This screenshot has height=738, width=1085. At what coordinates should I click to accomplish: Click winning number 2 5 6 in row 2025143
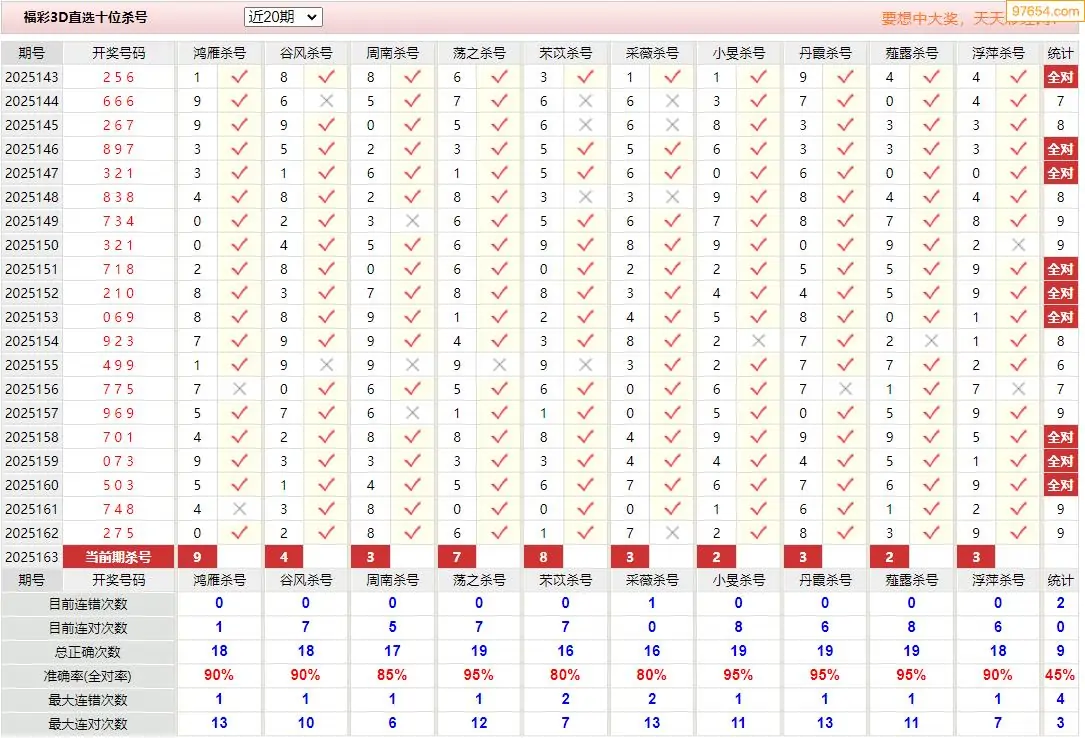click(118, 77)
